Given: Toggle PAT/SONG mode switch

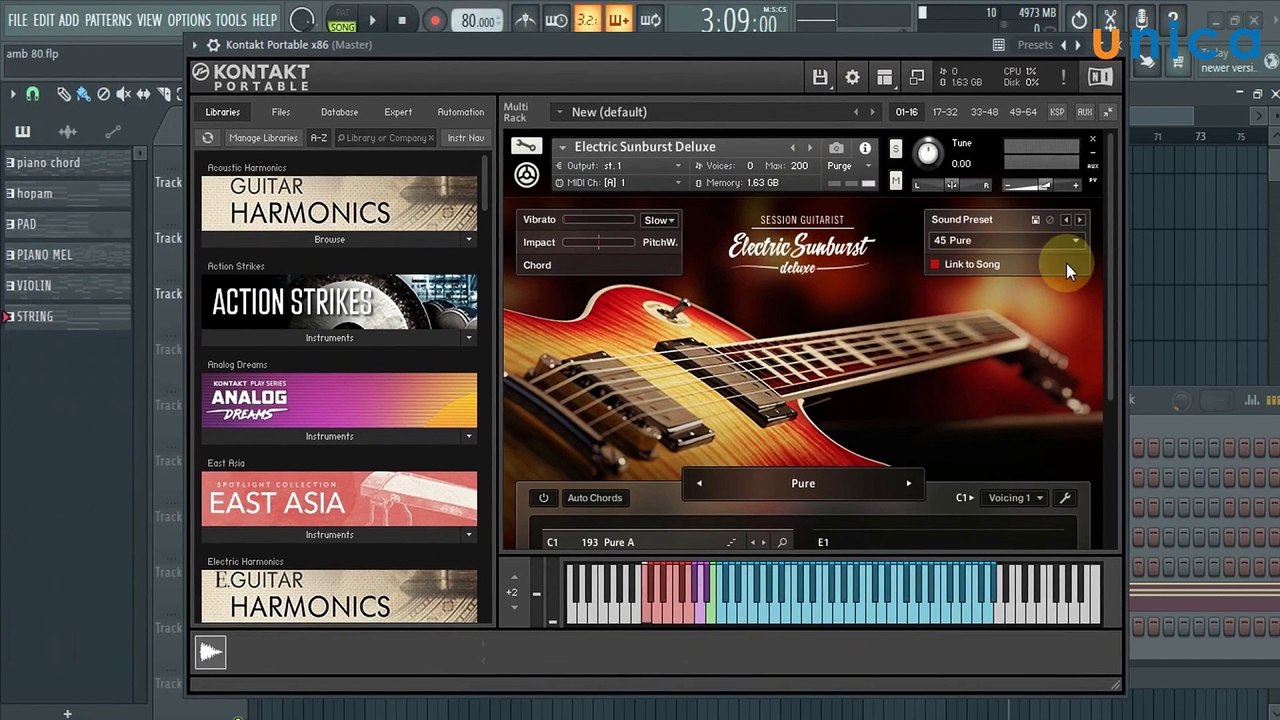Looking at the screenshot, I should [x=342, y=20].
